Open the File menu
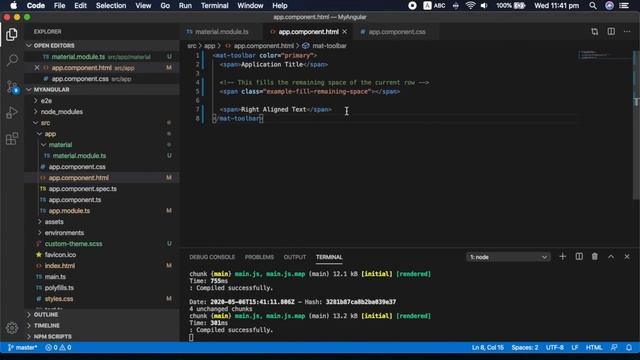640x360 pixels. click(x=59, y=6)
